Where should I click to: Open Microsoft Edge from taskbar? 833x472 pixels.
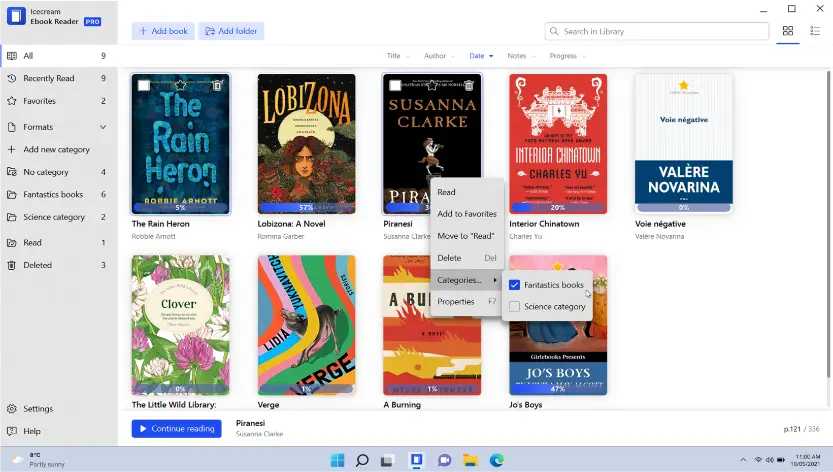click(x=497, y=460)
